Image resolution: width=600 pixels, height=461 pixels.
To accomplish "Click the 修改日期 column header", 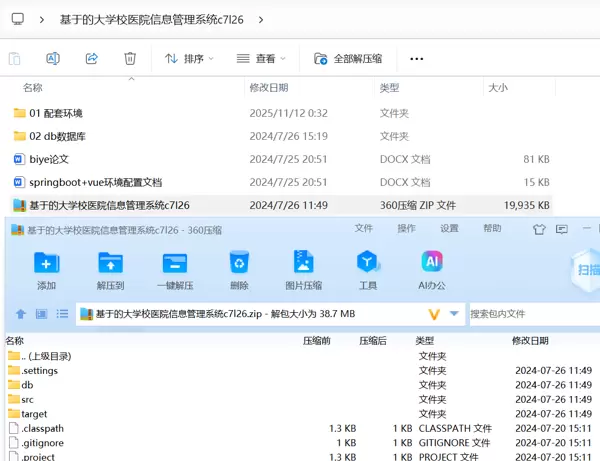I will 269,88.
